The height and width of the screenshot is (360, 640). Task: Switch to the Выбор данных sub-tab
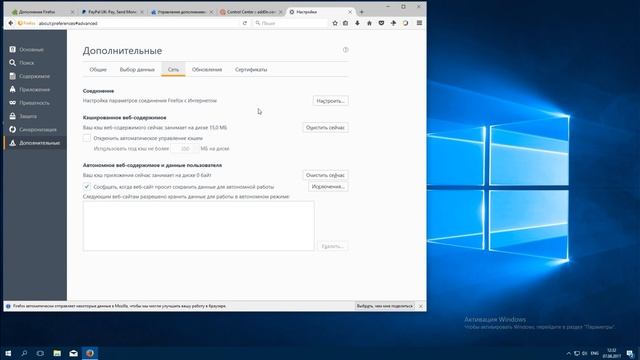coord(137,70)
